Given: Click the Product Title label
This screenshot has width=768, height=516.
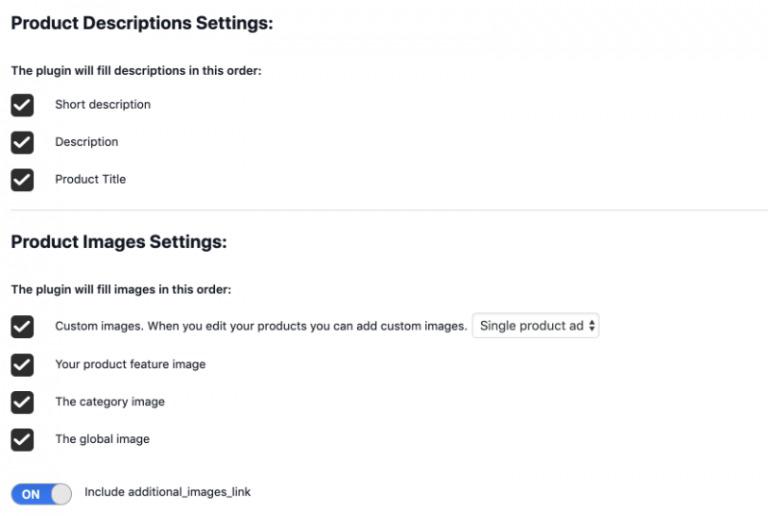Looking at the screenshot, I should pyautogui.click(x=91, y=180).
